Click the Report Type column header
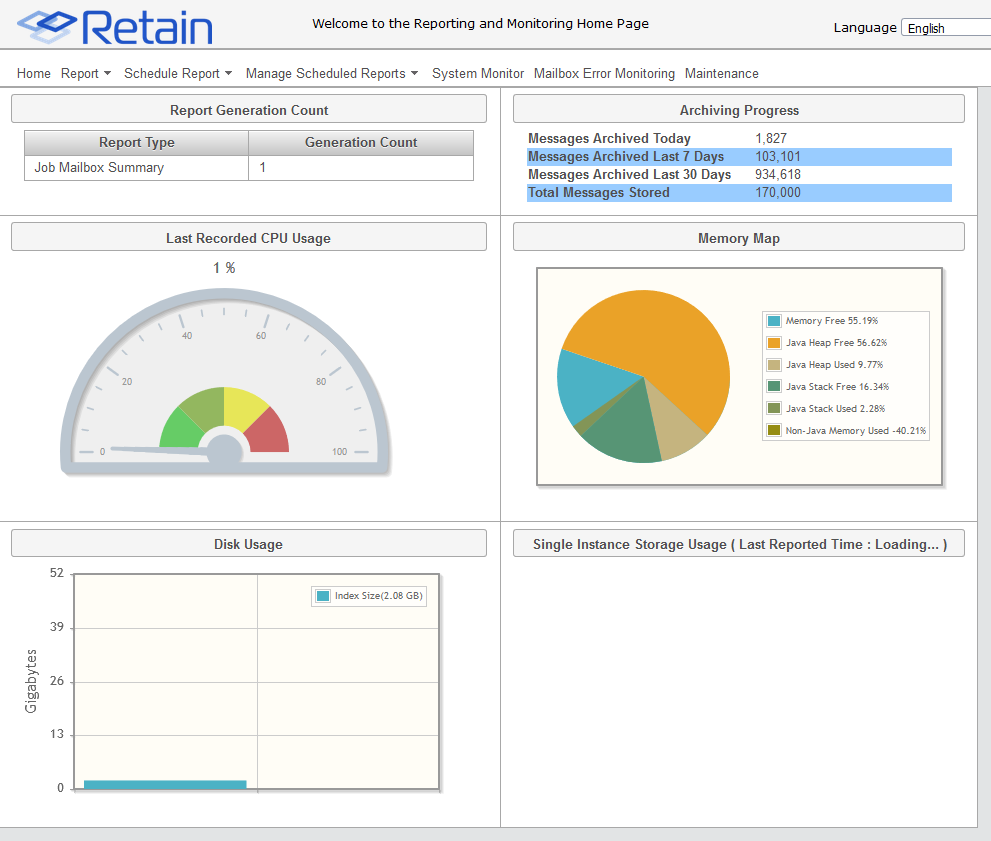The width and height of the screenshot is (991, 841). coord(137,143)
